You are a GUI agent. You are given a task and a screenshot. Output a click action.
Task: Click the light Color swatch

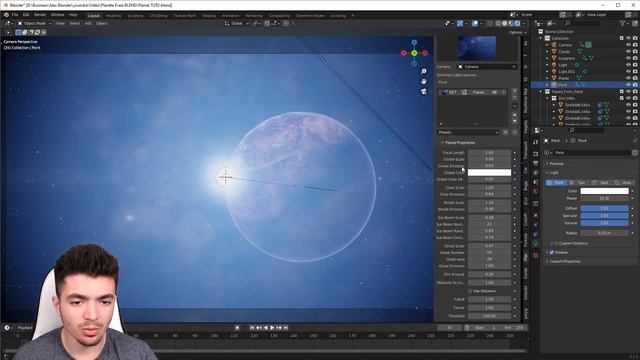click(x=604, y=191)
